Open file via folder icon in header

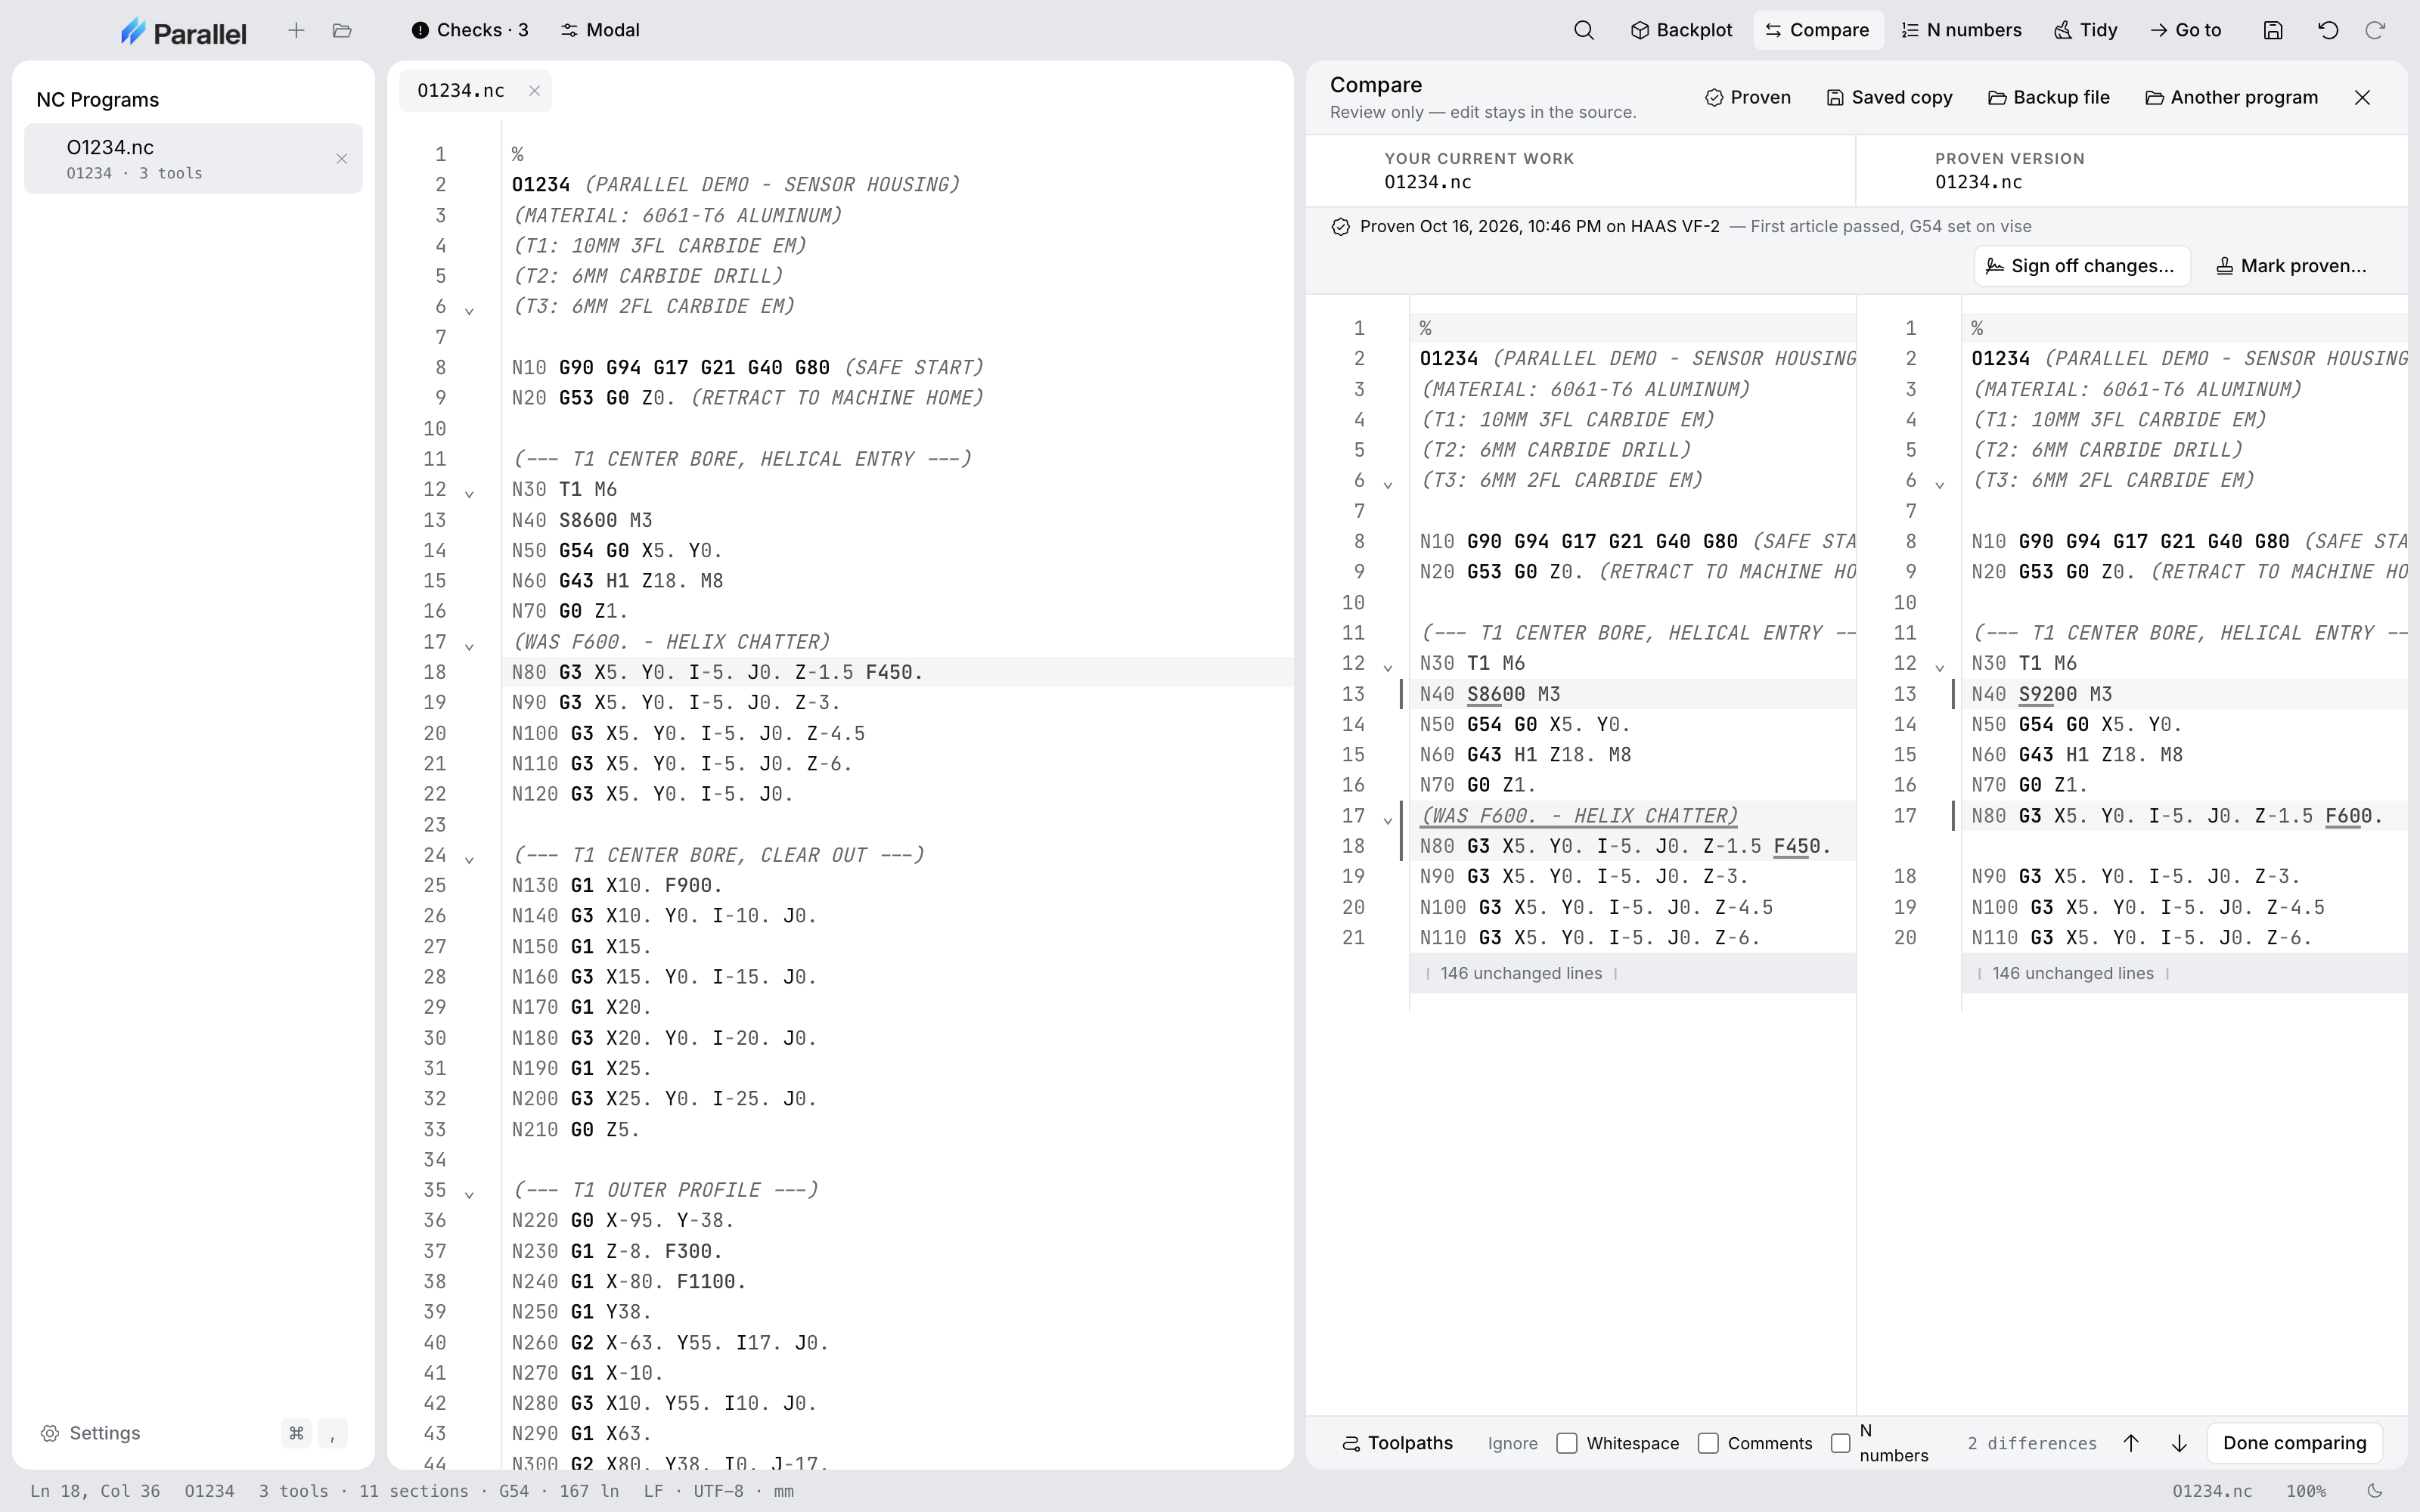click(342, 30)
